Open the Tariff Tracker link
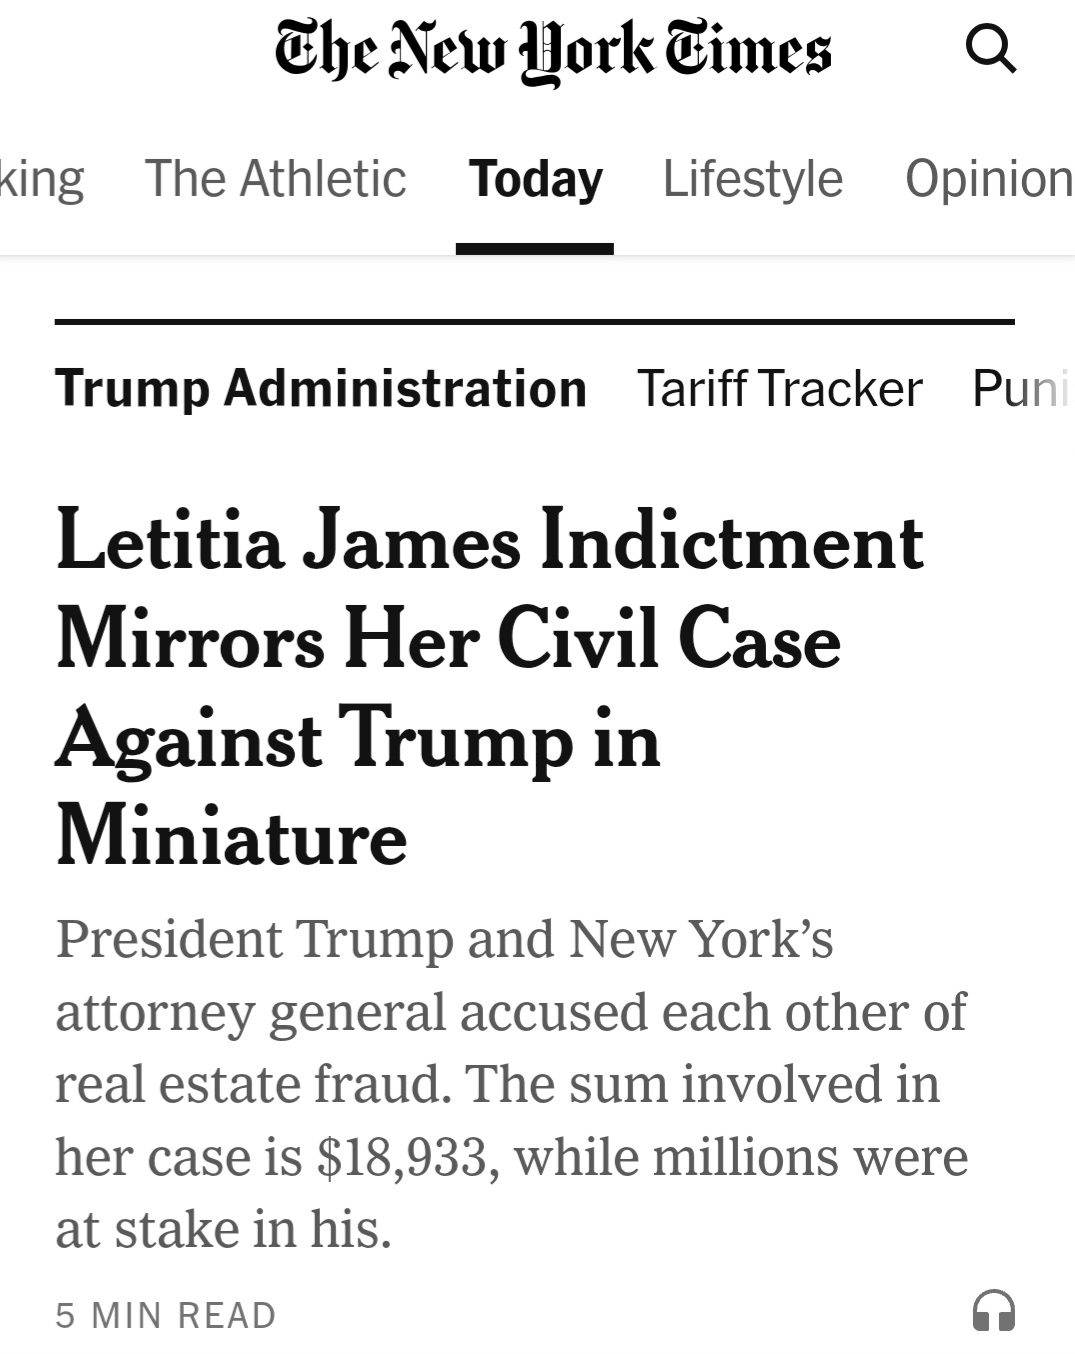1075x1354 pixels. tap(779, 388)
